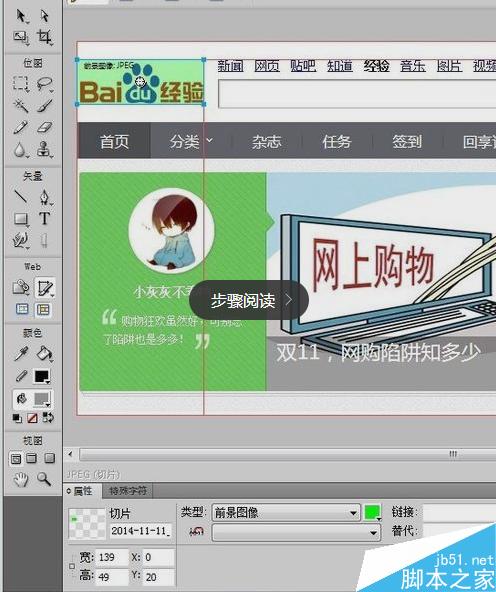The height and width of the screenshot is (592, 496).
Task: Select the Slice tool
Action: point(45,288)
